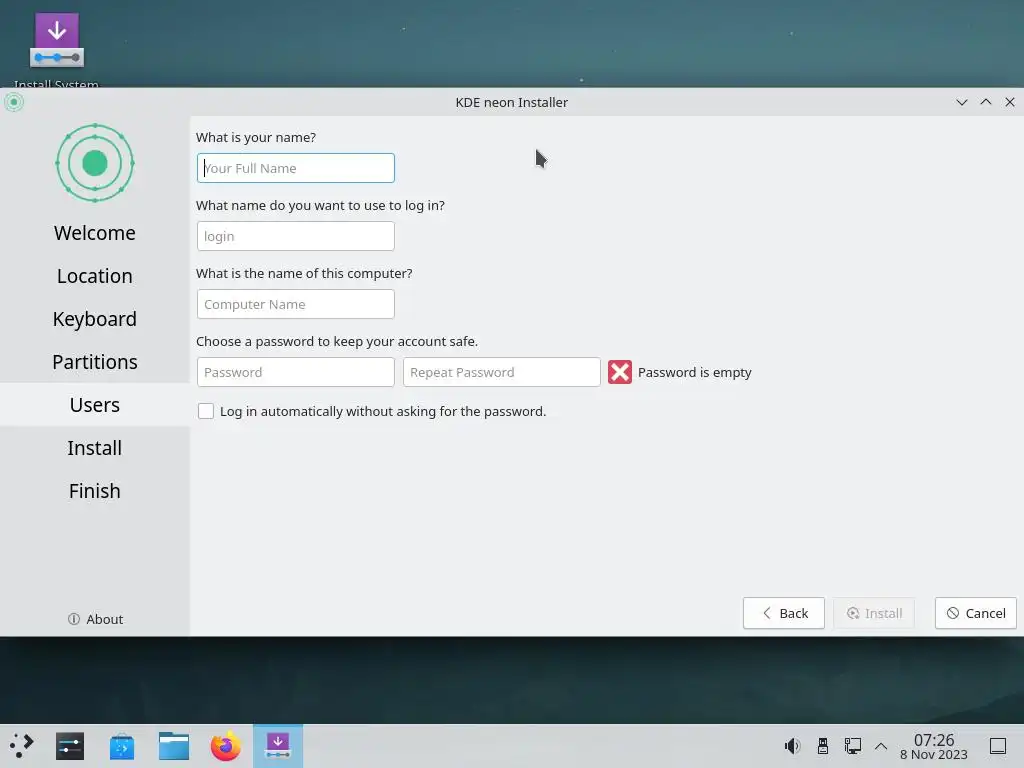
Task: Go to the Partitions step
Action: pyautogui.click(x=95, y=362)
